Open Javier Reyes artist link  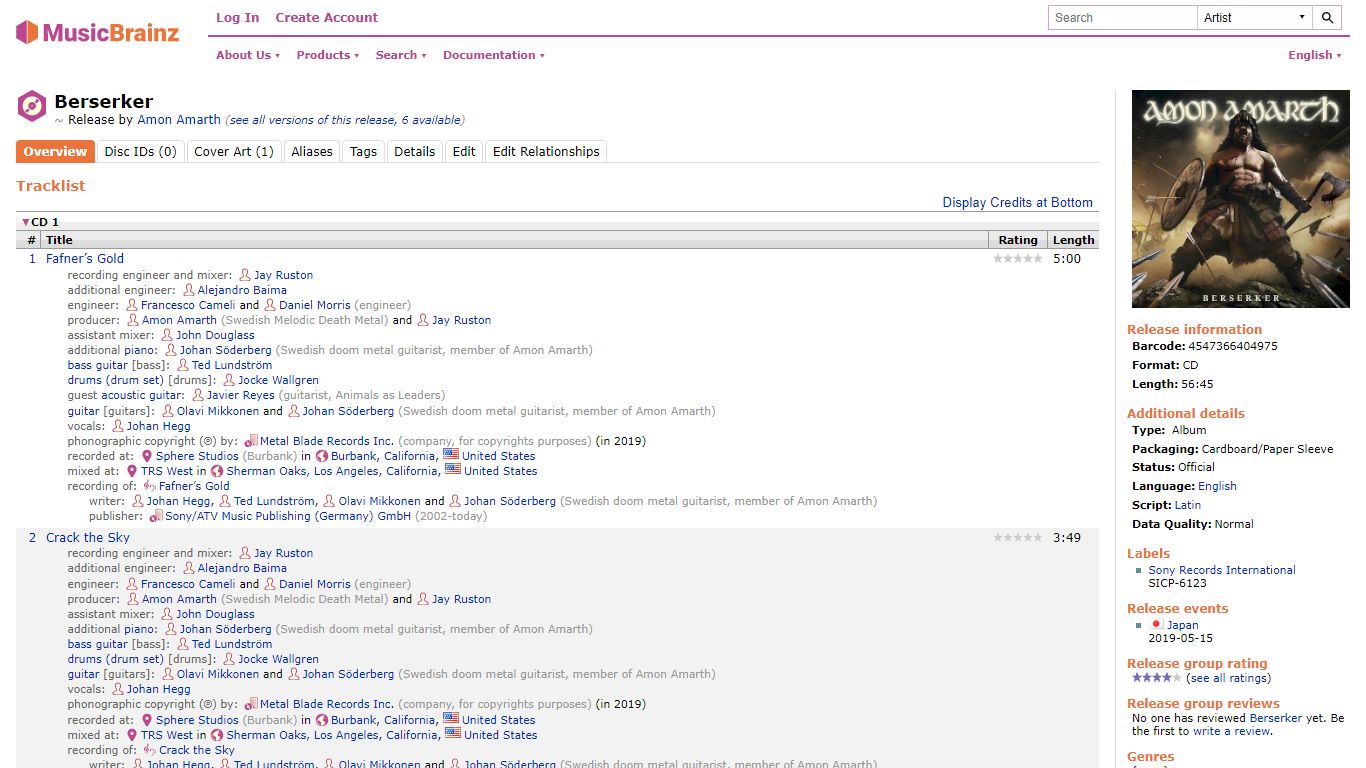click(x=241, y=395)
